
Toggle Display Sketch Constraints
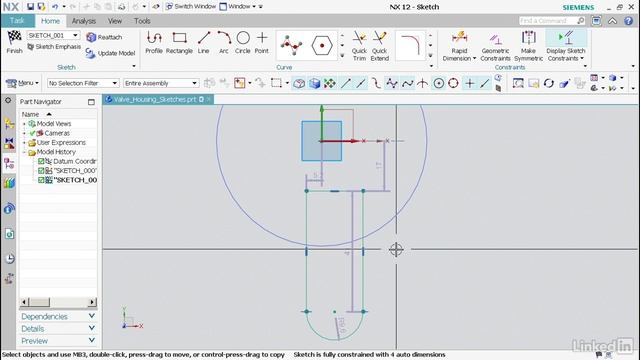point(566,46)
